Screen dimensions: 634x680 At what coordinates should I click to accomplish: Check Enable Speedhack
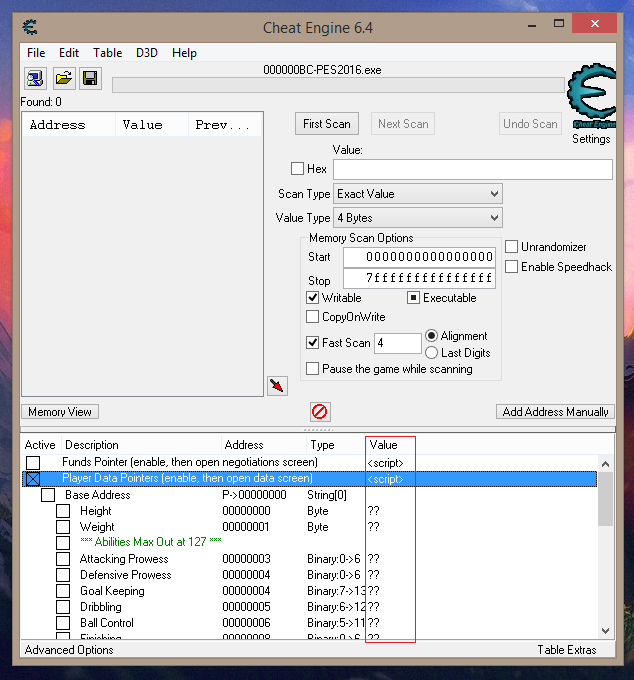point(511,267)
